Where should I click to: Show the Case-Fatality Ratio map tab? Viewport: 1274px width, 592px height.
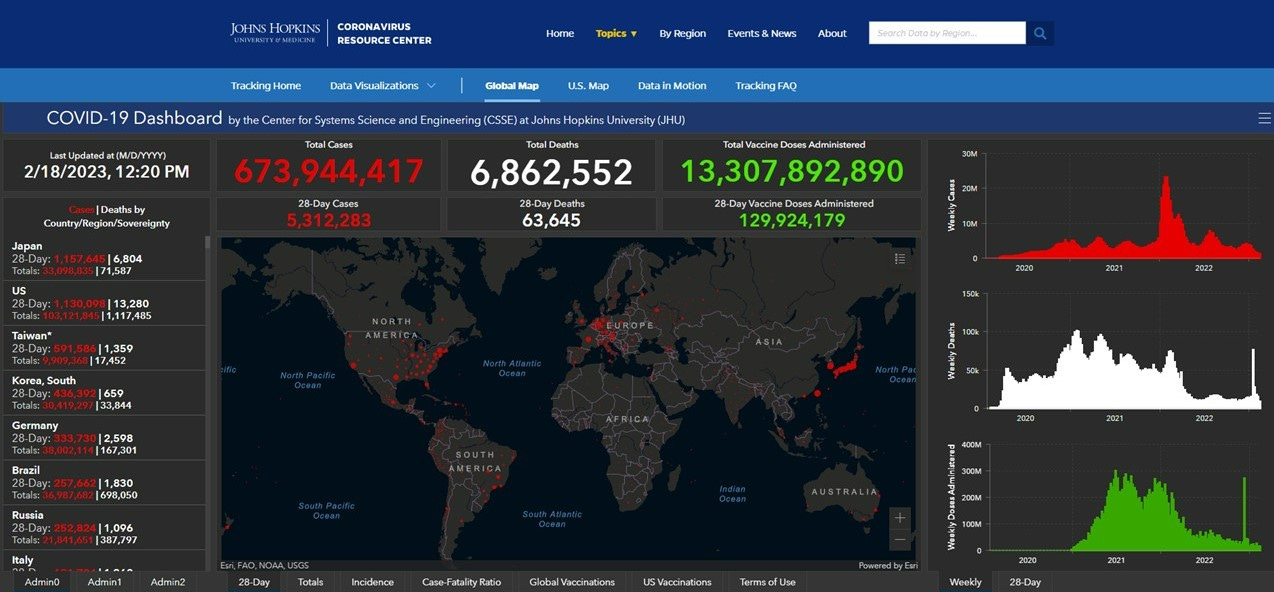461,582
